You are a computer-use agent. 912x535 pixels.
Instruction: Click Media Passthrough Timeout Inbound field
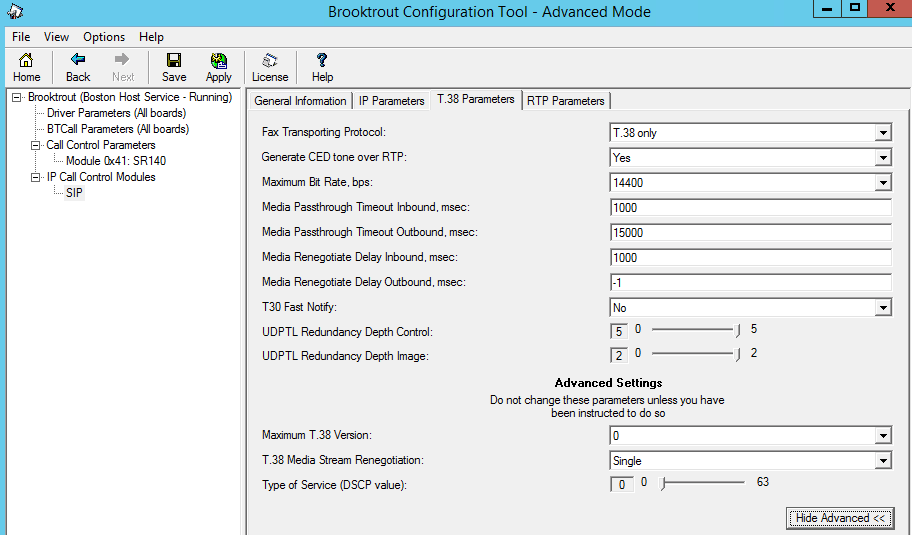click(x=750, y=208)
